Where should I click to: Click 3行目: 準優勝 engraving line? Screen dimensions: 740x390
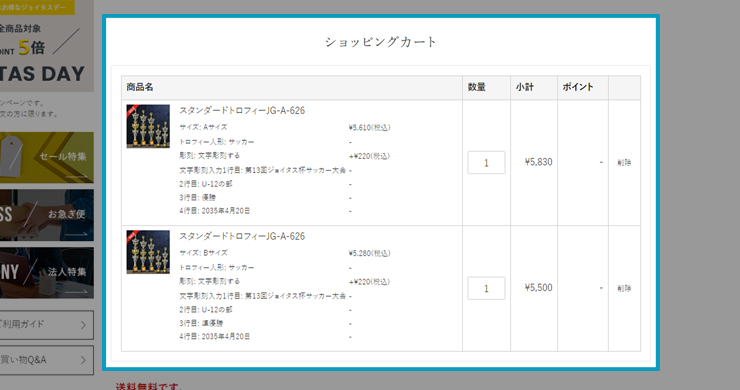(x=201, y=323)
